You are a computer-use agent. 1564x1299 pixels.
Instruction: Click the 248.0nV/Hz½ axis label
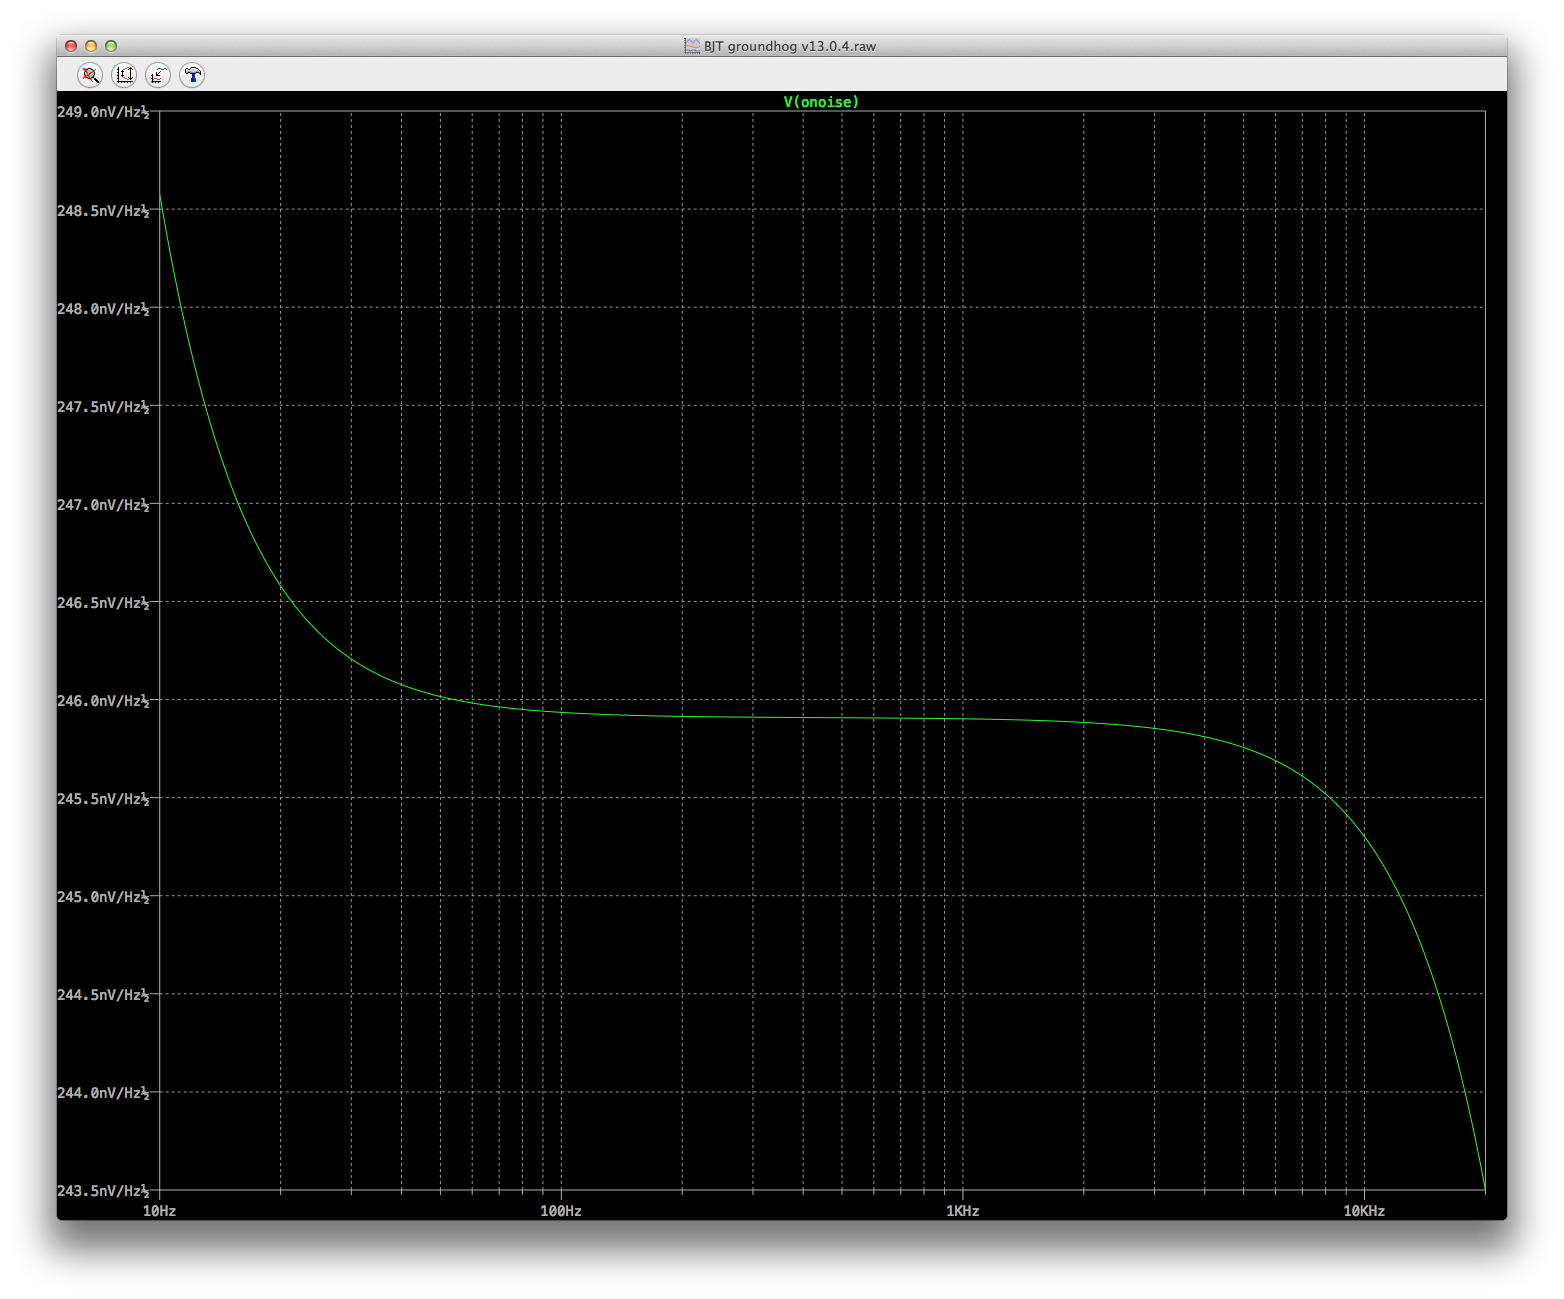[103, 309]
